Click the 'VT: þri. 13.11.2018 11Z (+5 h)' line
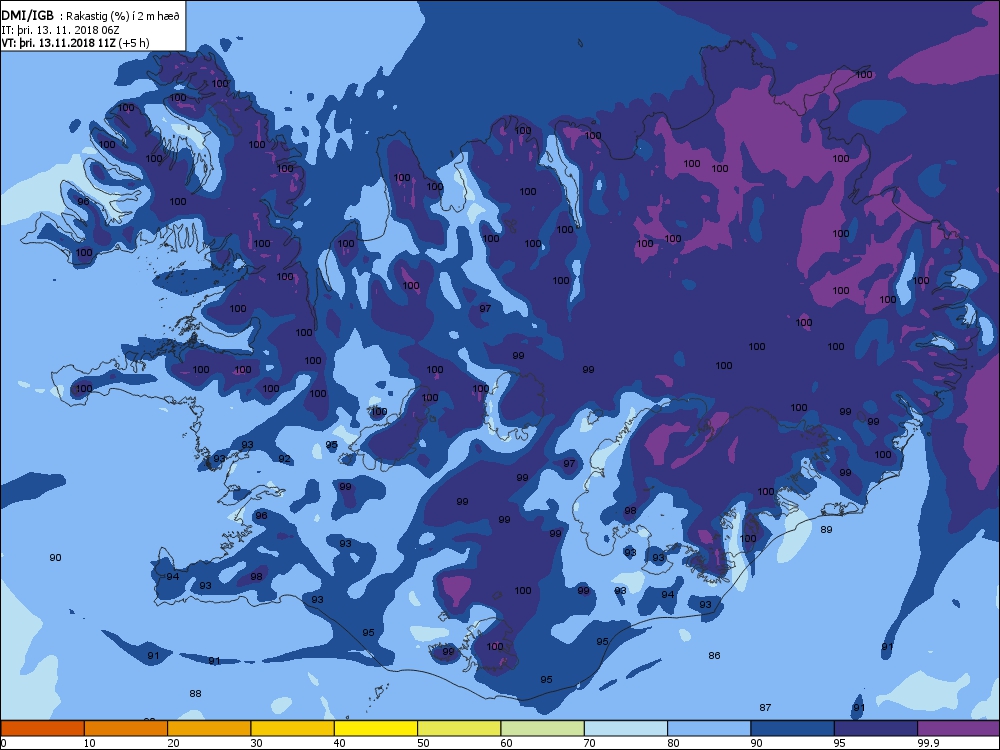 [x=75, y=43]
